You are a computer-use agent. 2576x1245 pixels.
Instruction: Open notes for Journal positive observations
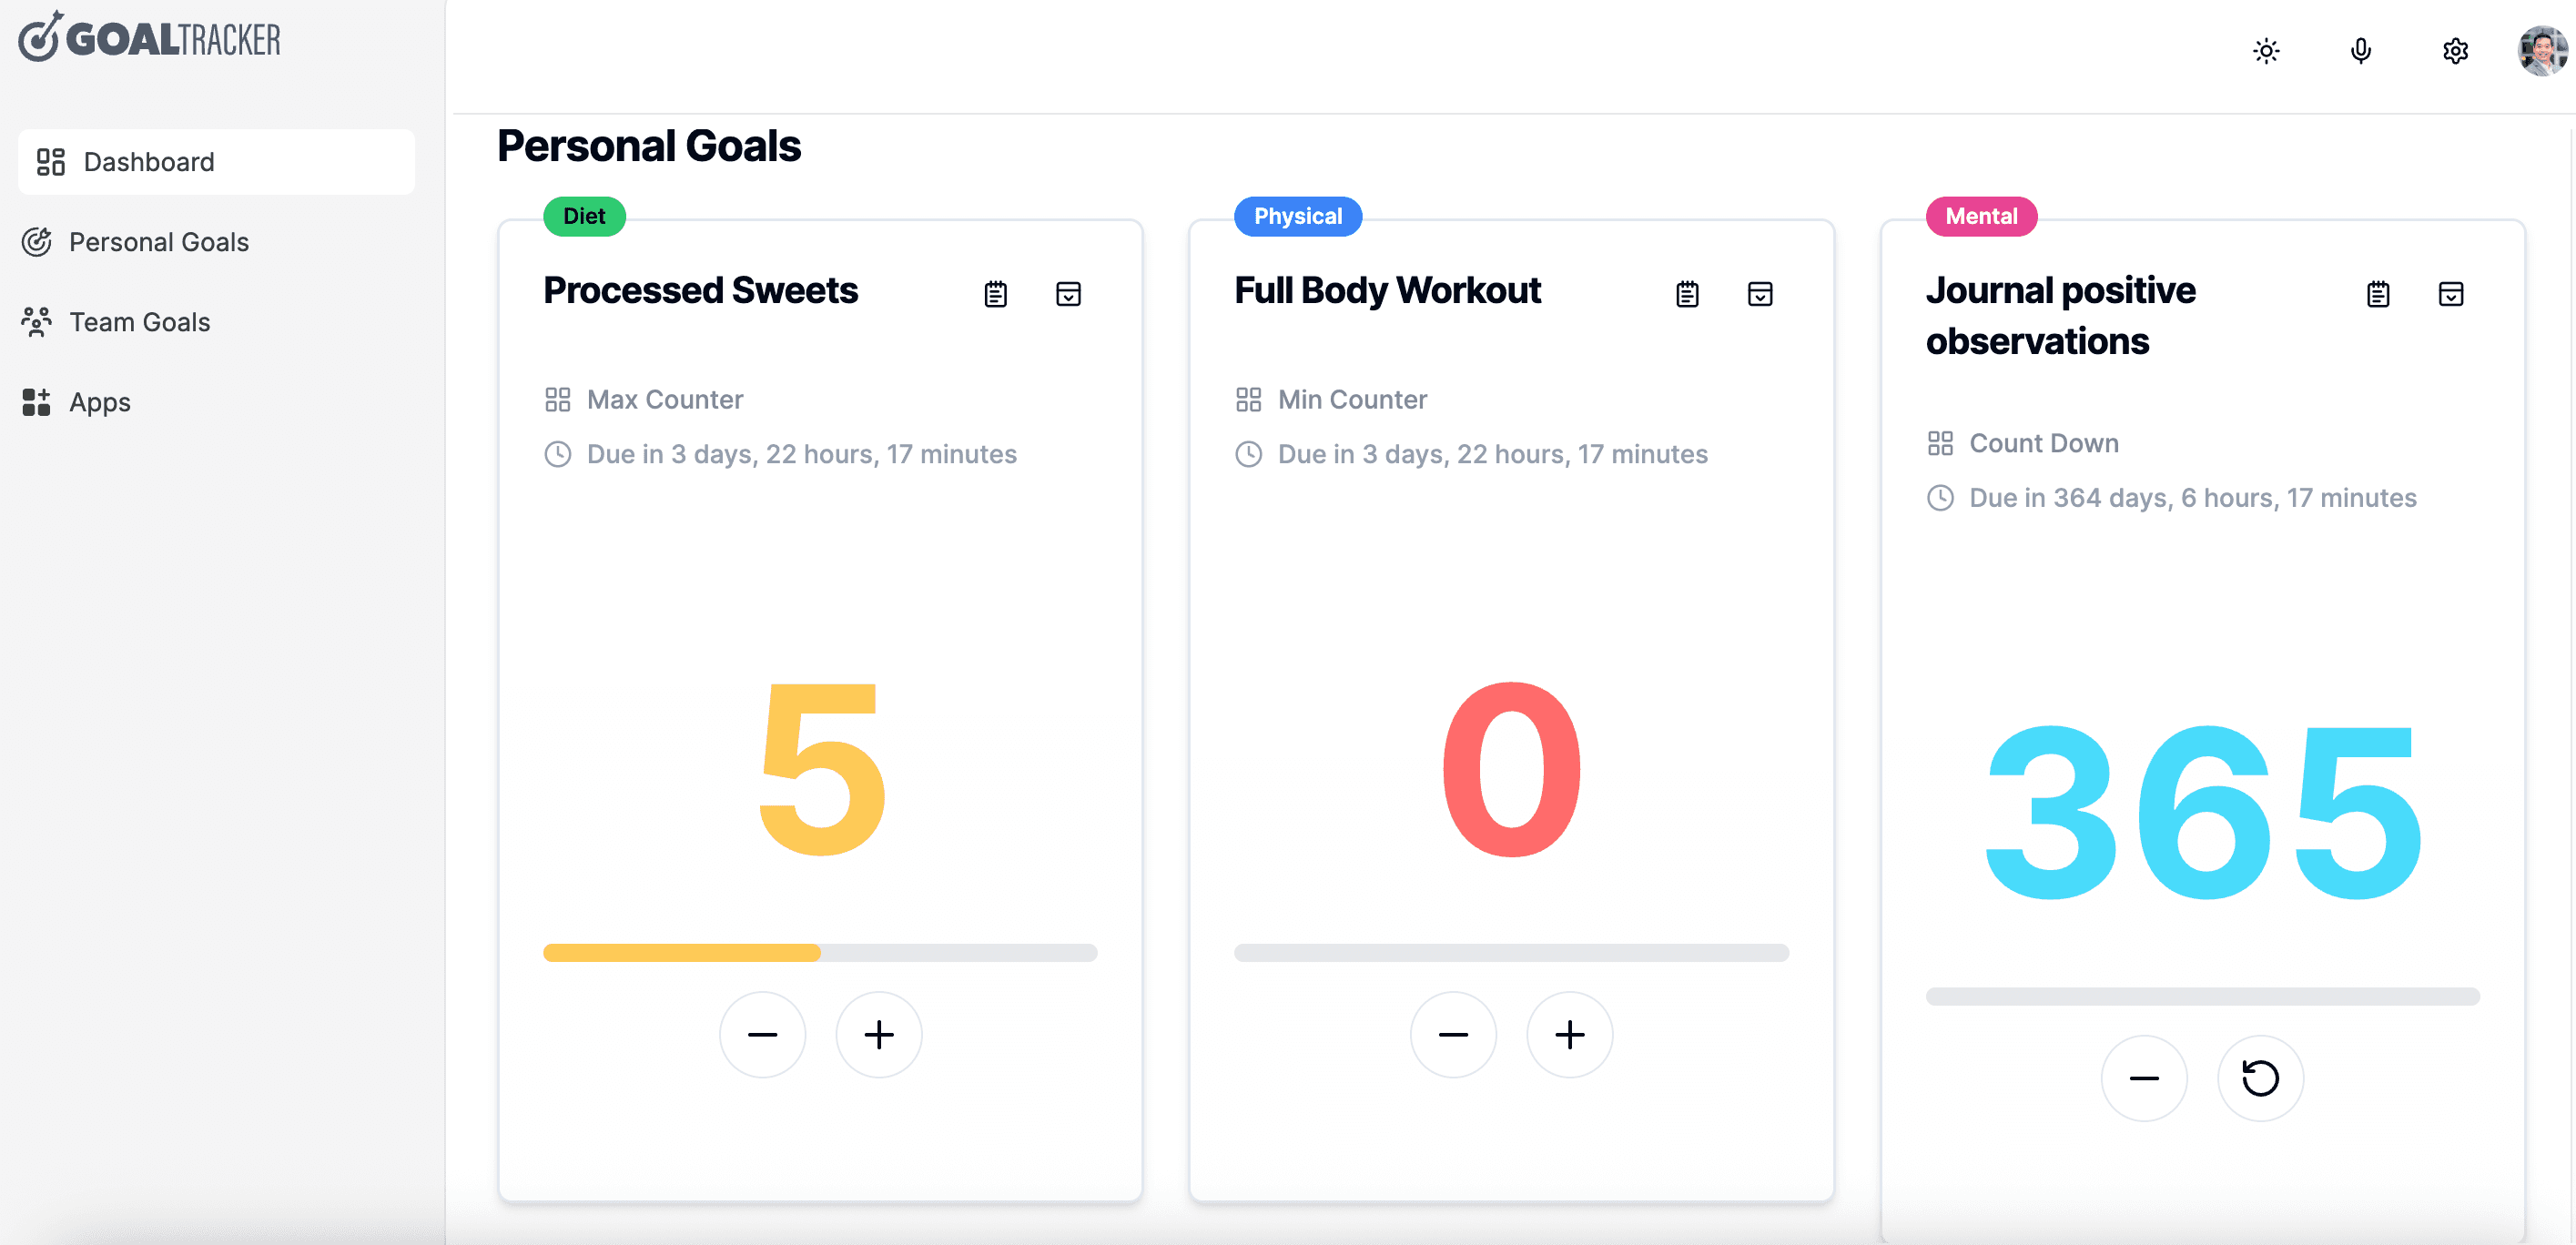(x=2378, y=293)
